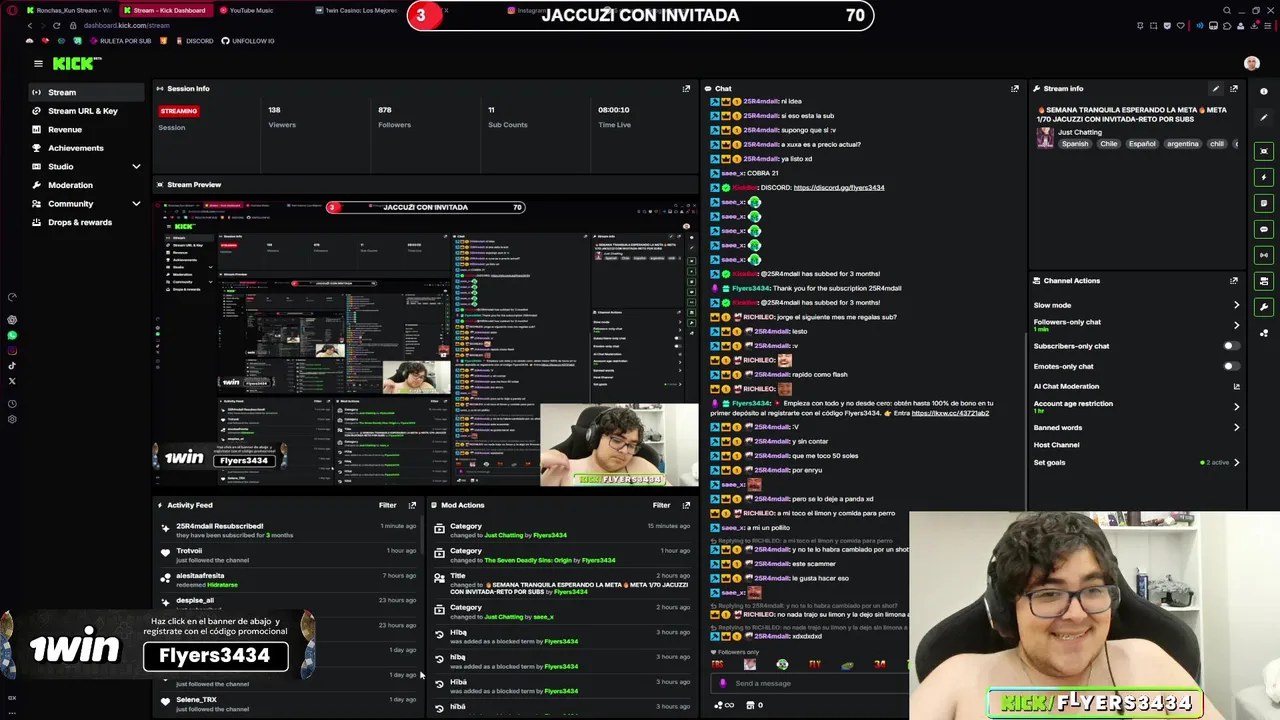
Task: Click RULETA POR SUB bookmark
Action: [x=121, y=41]
